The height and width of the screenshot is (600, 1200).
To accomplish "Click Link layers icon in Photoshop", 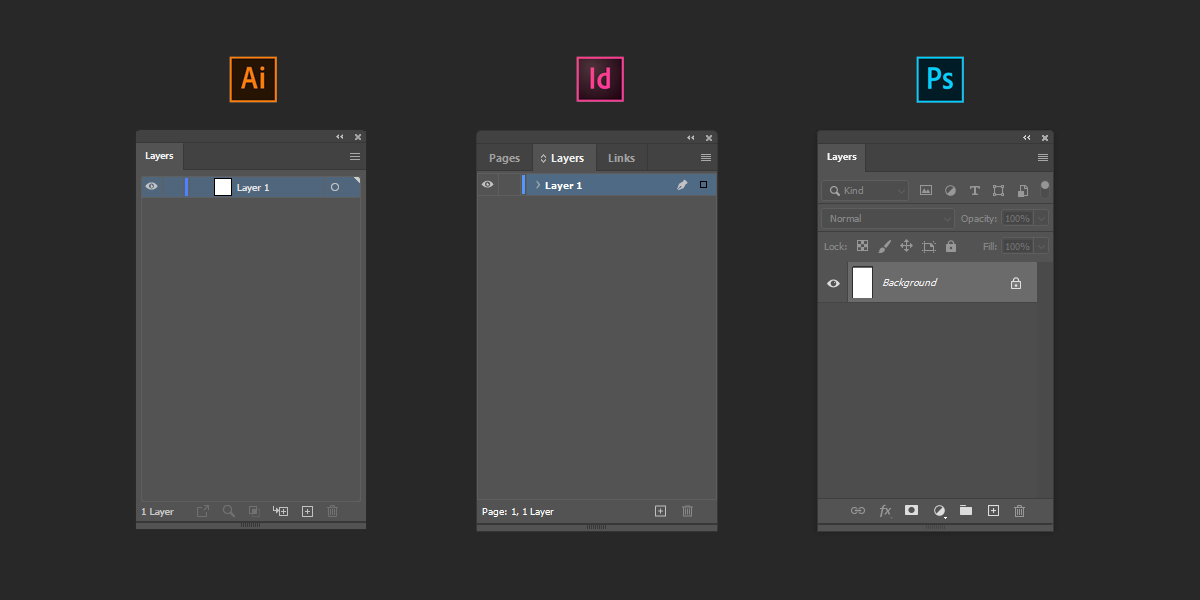I will (858, 510).
